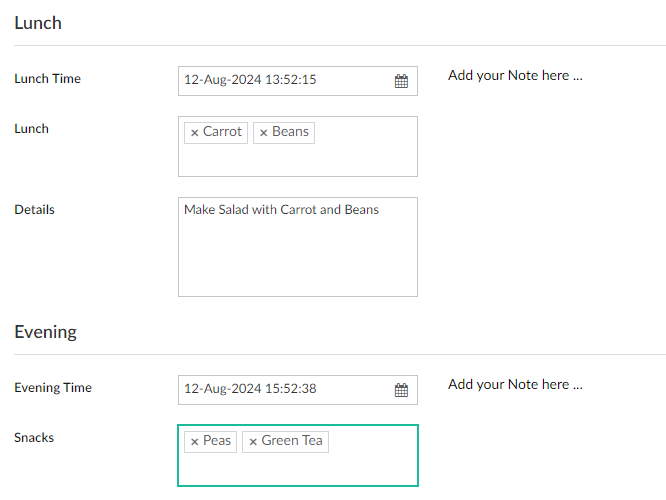This screenshot has width=666, height=500.
Task: Remove the Green Tea tag from Snacks
Action: (253, 442)
